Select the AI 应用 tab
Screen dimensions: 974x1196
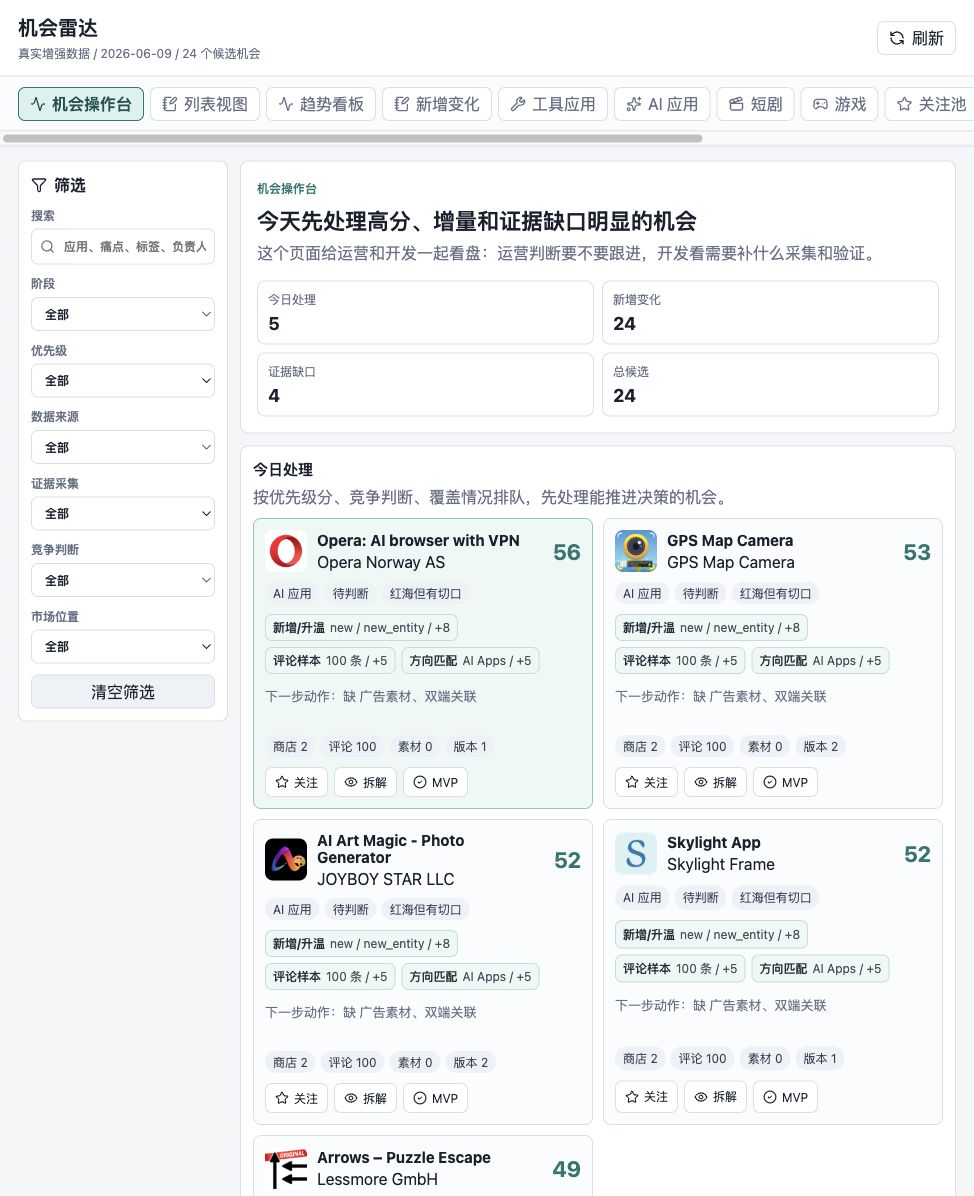tap(662, 104)
